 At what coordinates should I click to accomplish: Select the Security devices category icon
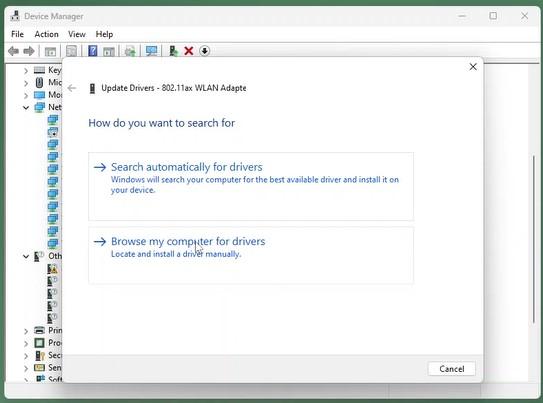coord(39,356)
